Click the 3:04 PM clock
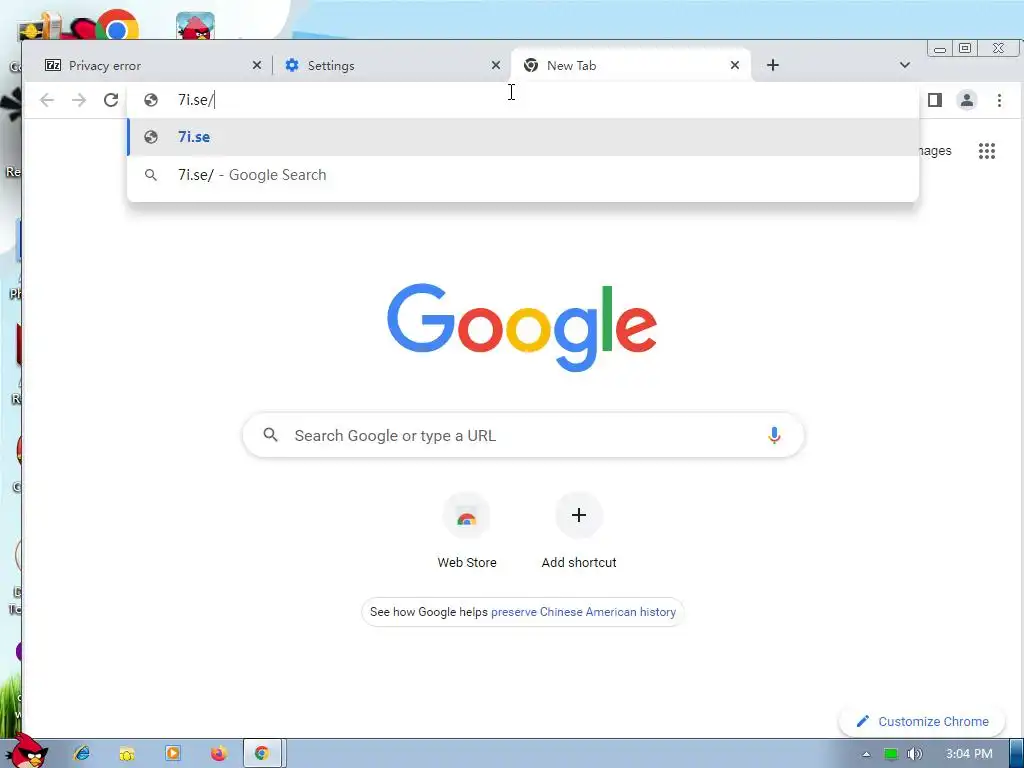The height and width of the screenshot is (768, 1024). (x=968, y=754)
